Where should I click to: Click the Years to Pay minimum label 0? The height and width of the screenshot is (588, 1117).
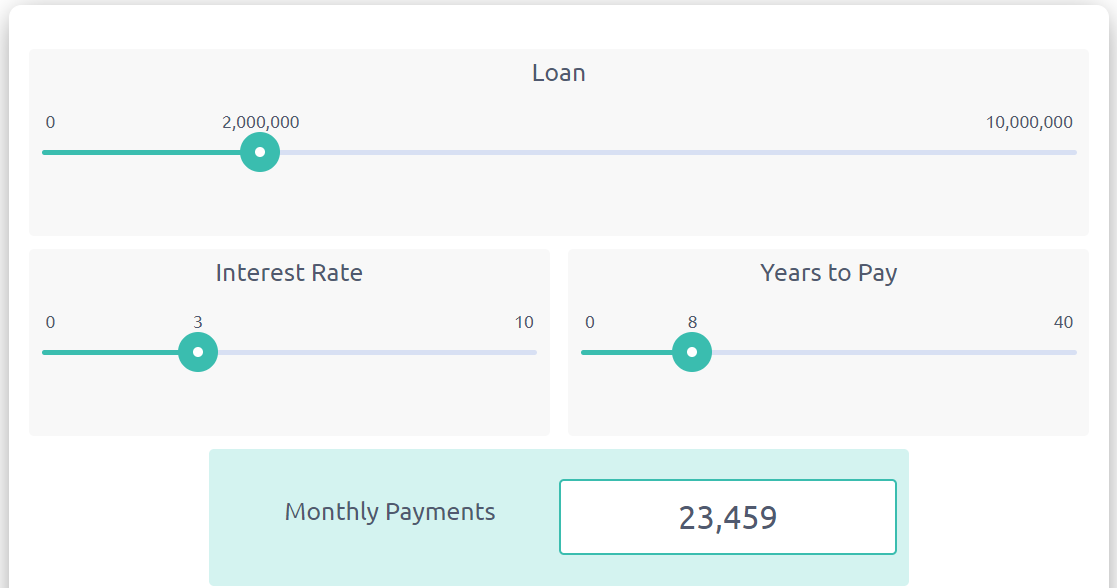click(x=590, y=322)
